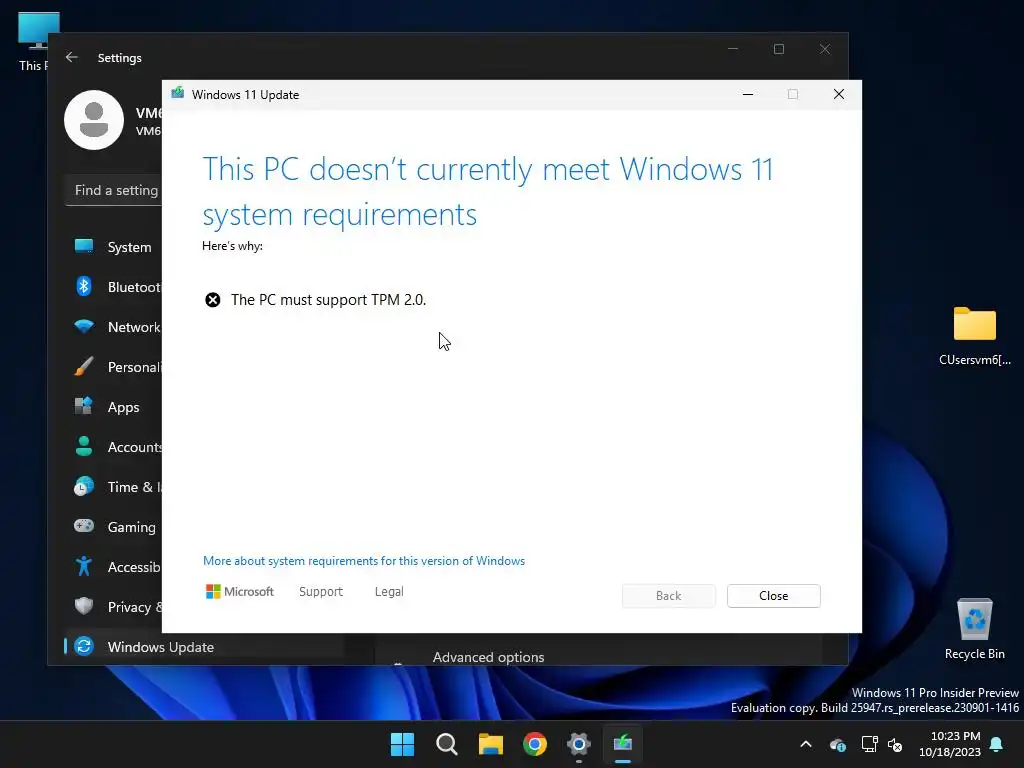Image resolution: width=1024 pixels, height=768 pixels.
Task: Select the Recycle Bin desktop icon
Action: pos(974,628)
